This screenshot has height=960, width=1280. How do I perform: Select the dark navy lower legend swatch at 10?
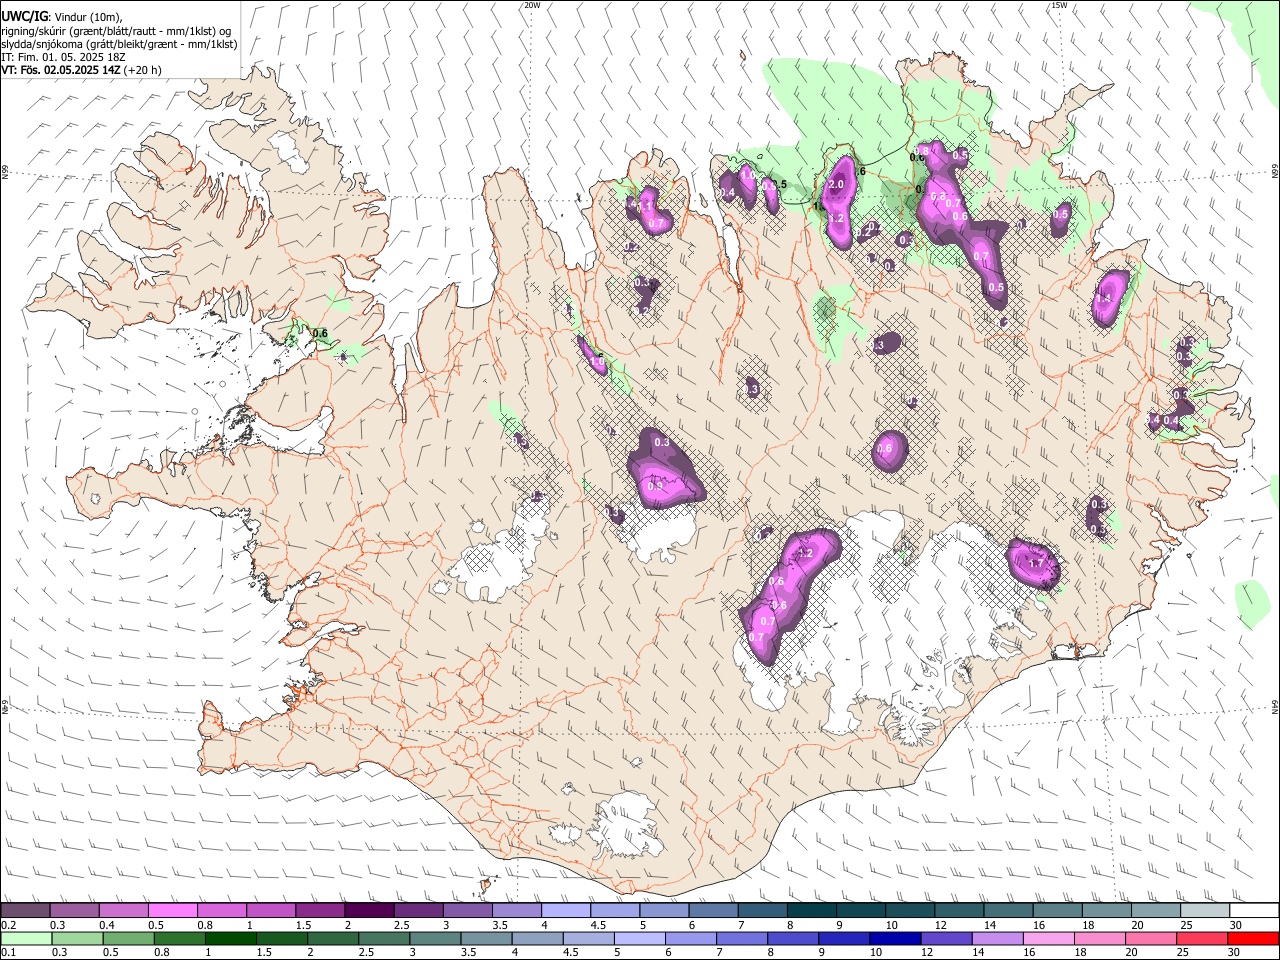894,938
